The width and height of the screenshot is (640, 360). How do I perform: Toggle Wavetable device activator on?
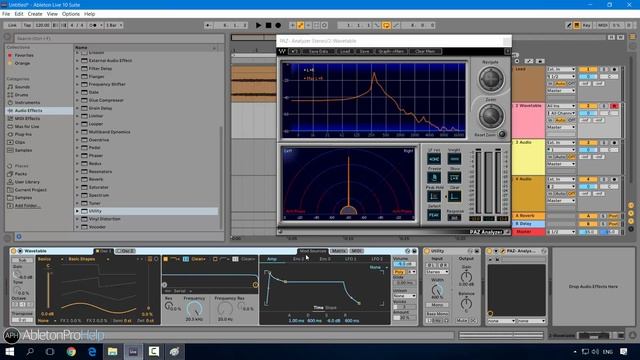tap(13, 251)
